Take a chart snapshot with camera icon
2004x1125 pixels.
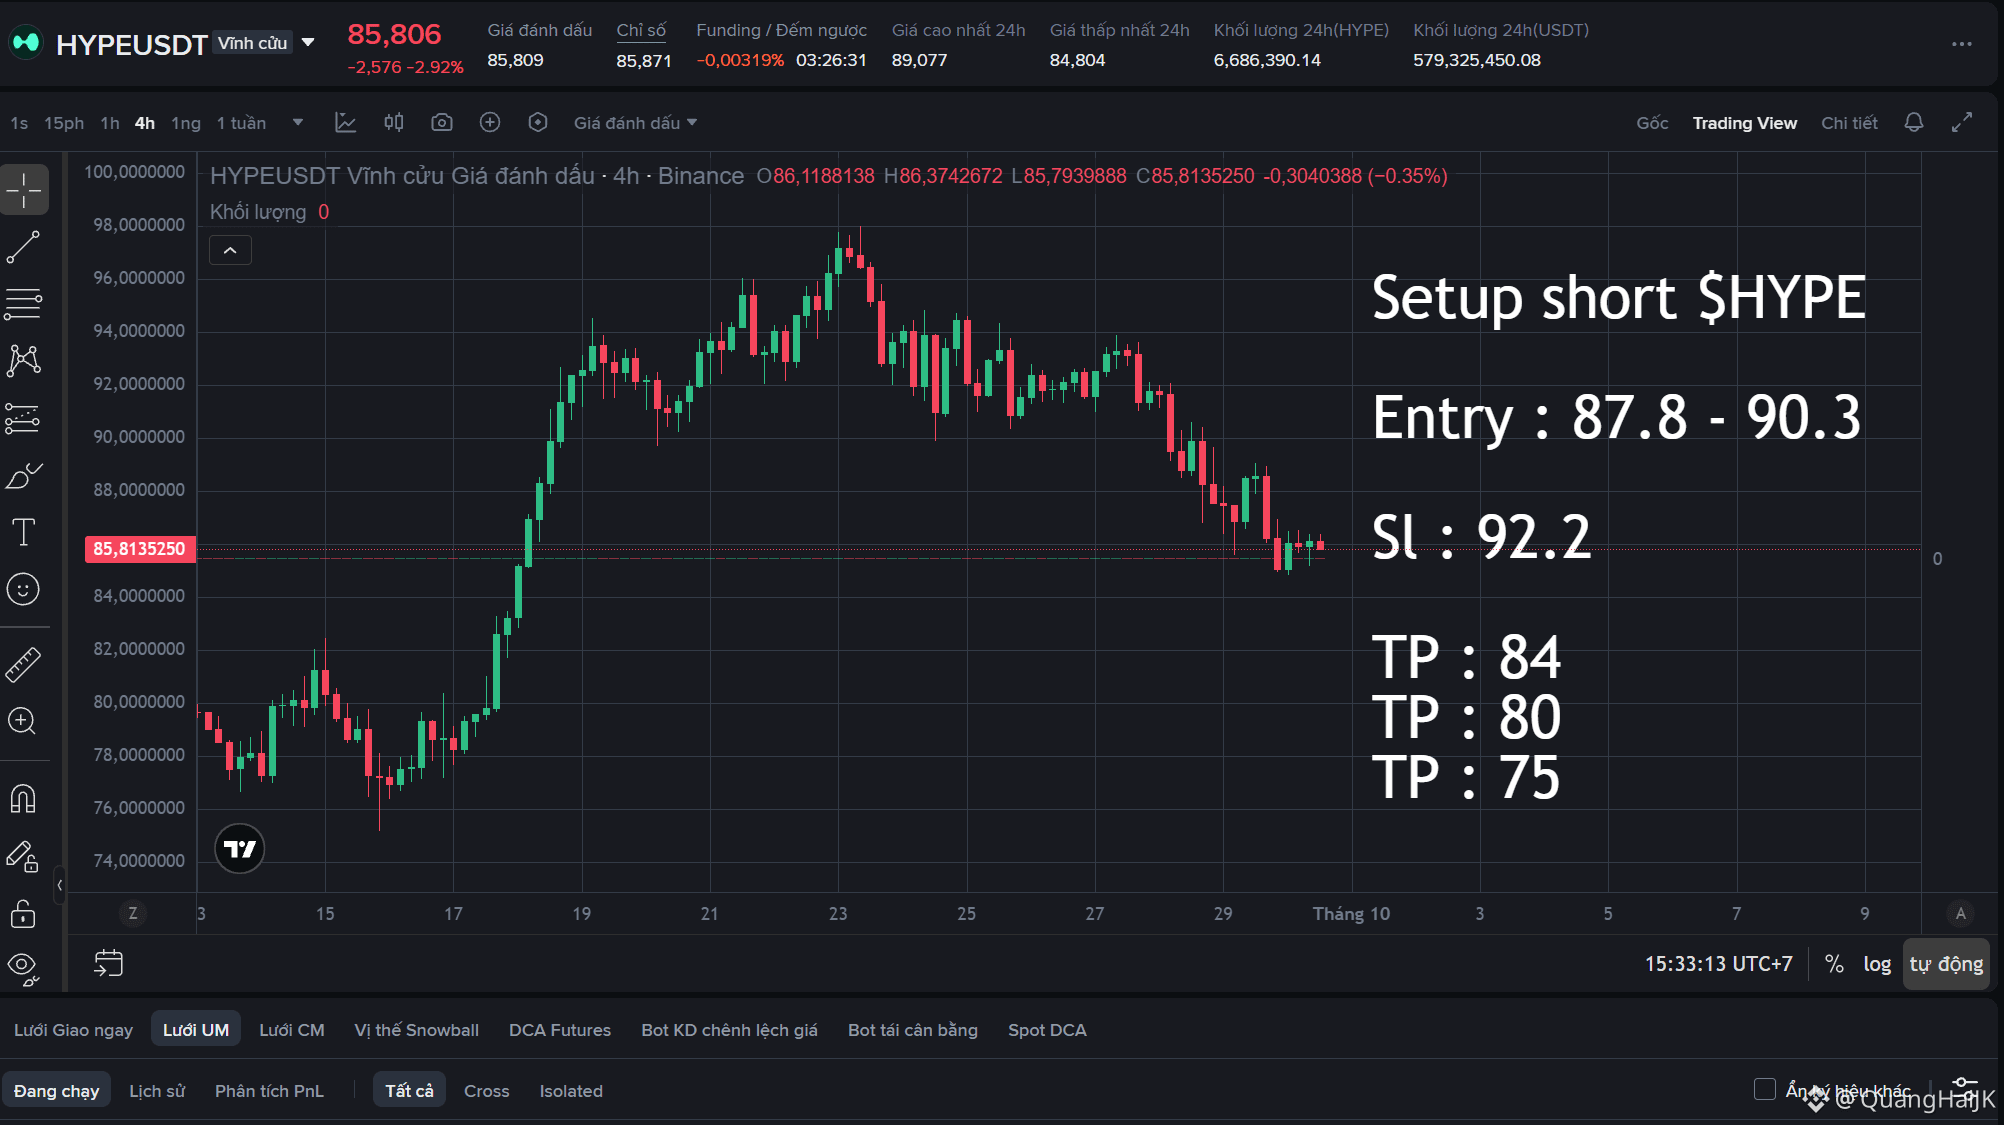[x=441, y=123]
